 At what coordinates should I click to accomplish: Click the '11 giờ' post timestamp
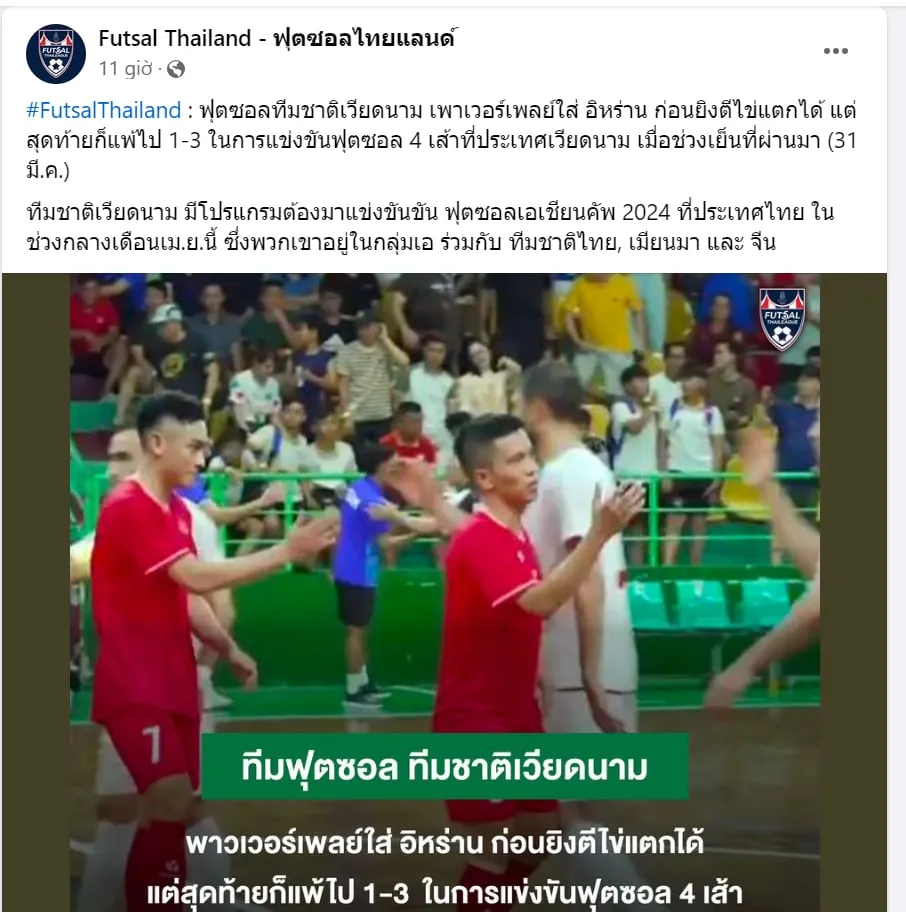(126, 69)
